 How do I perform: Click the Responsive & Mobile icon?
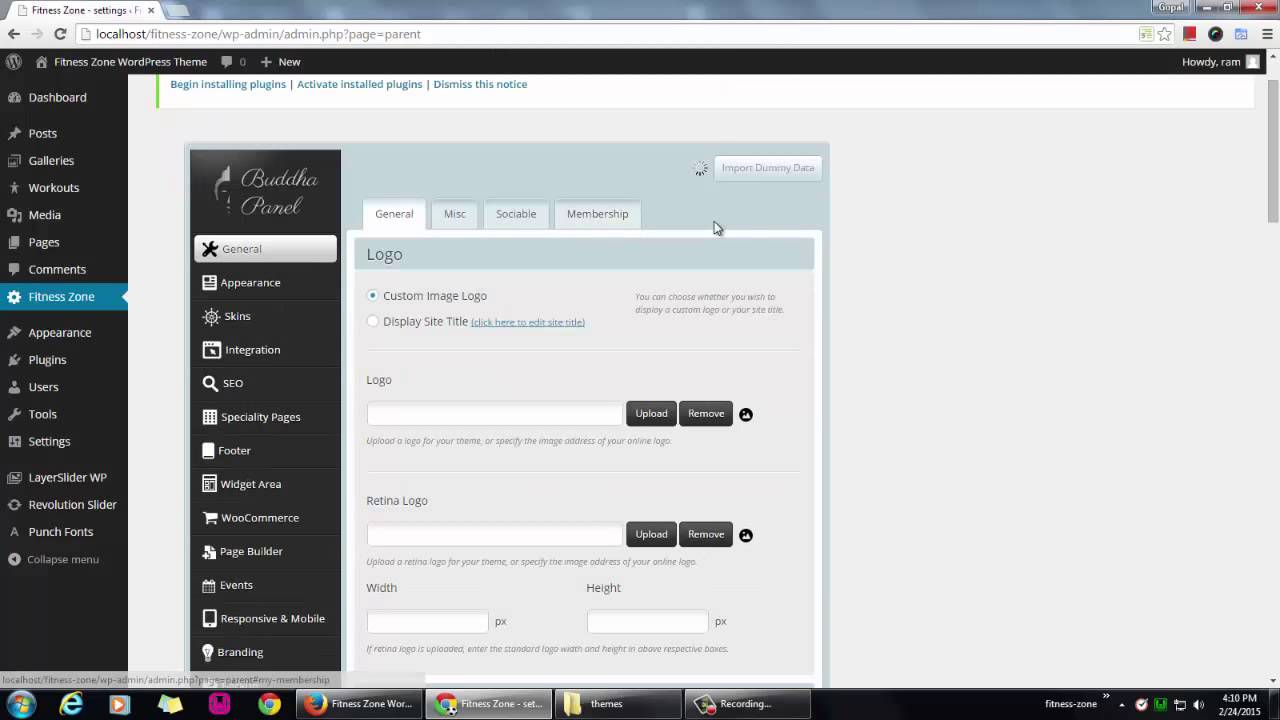pyautogui.click(x=209, y=619)
